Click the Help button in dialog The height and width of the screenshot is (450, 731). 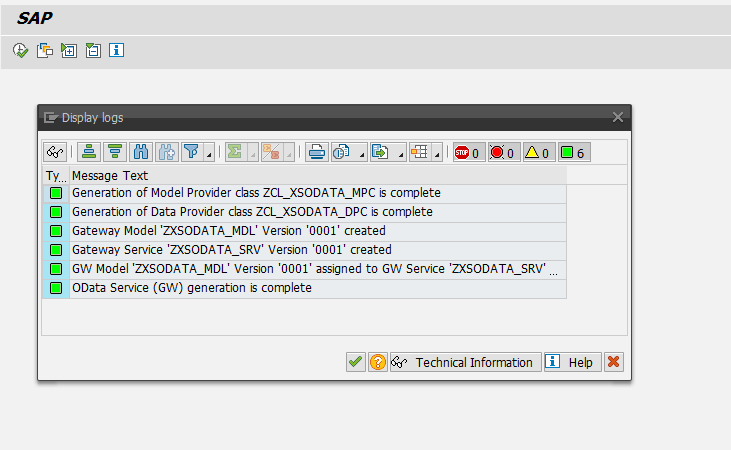573,362
